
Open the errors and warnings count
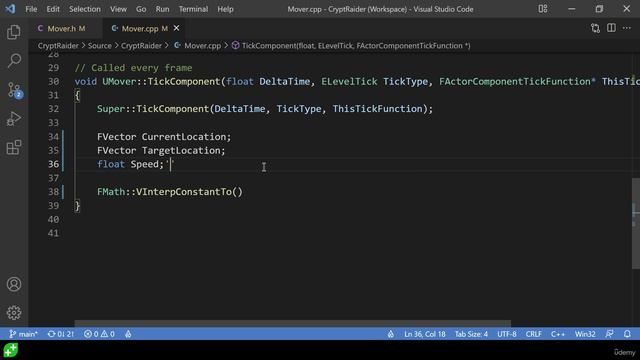99,334
